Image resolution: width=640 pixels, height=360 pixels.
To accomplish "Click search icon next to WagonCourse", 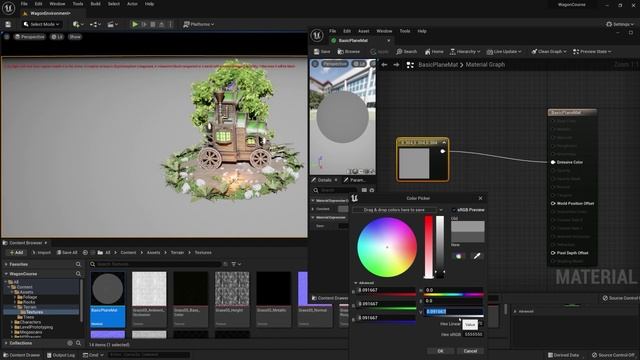I will point(78,273).
